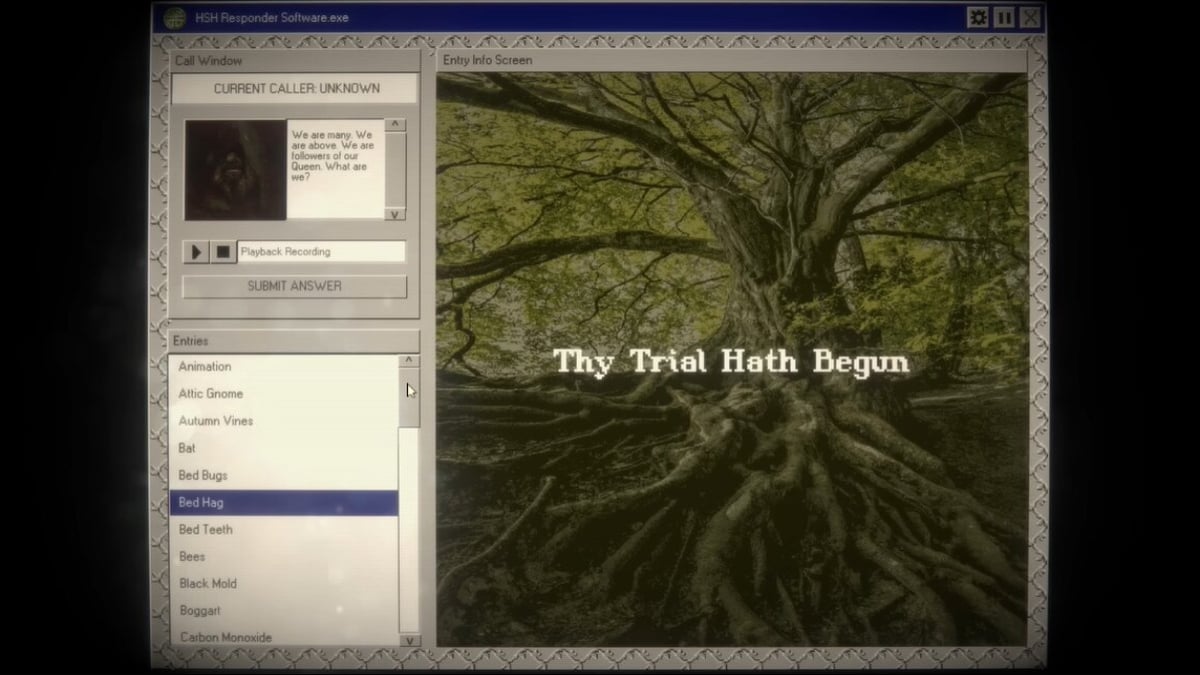The height and width of the screenshot is (675, 1200).
Task: Click the Call Window panel header
Action: tap(295, 60)
